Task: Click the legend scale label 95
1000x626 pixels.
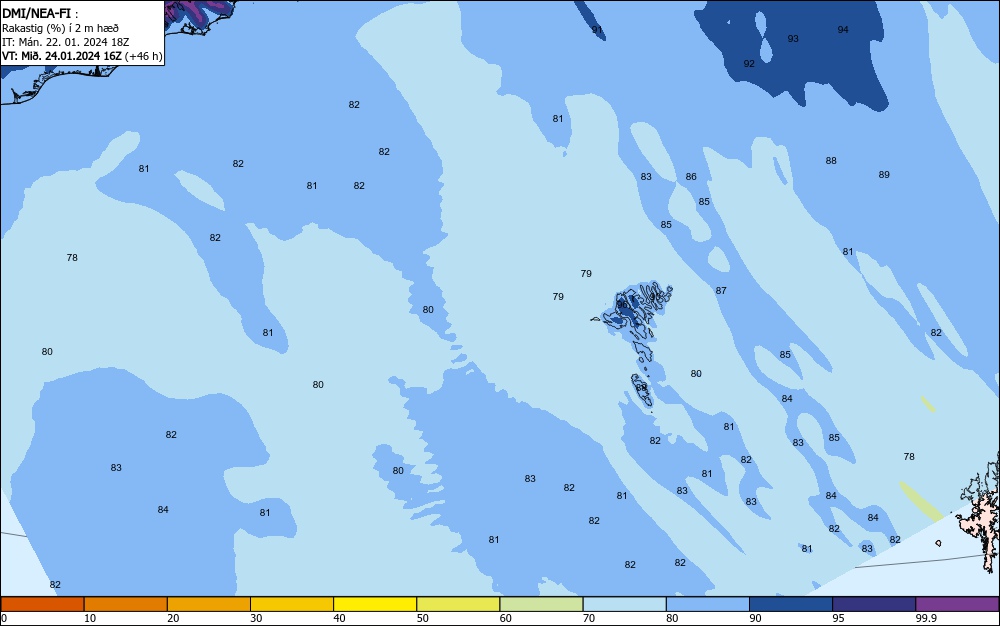Action: tap(838, 618)
